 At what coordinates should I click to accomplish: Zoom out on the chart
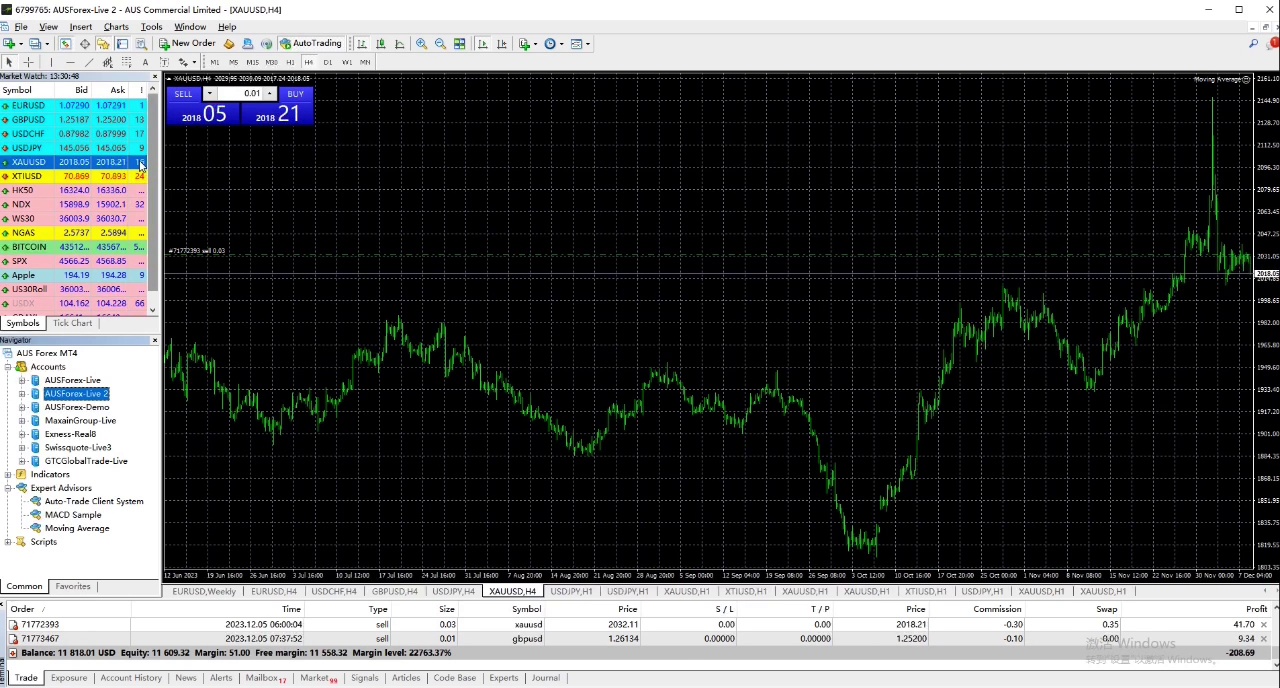(440, 44)
